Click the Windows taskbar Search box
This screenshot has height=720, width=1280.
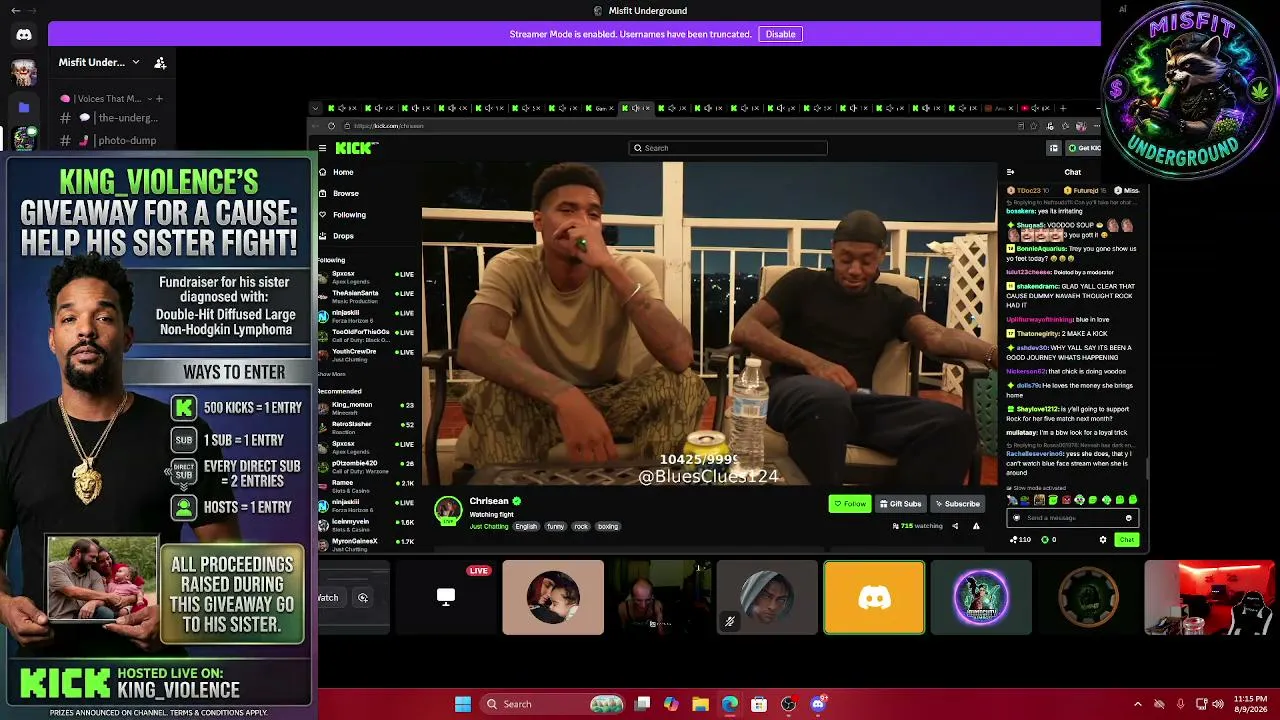point(554,704)
